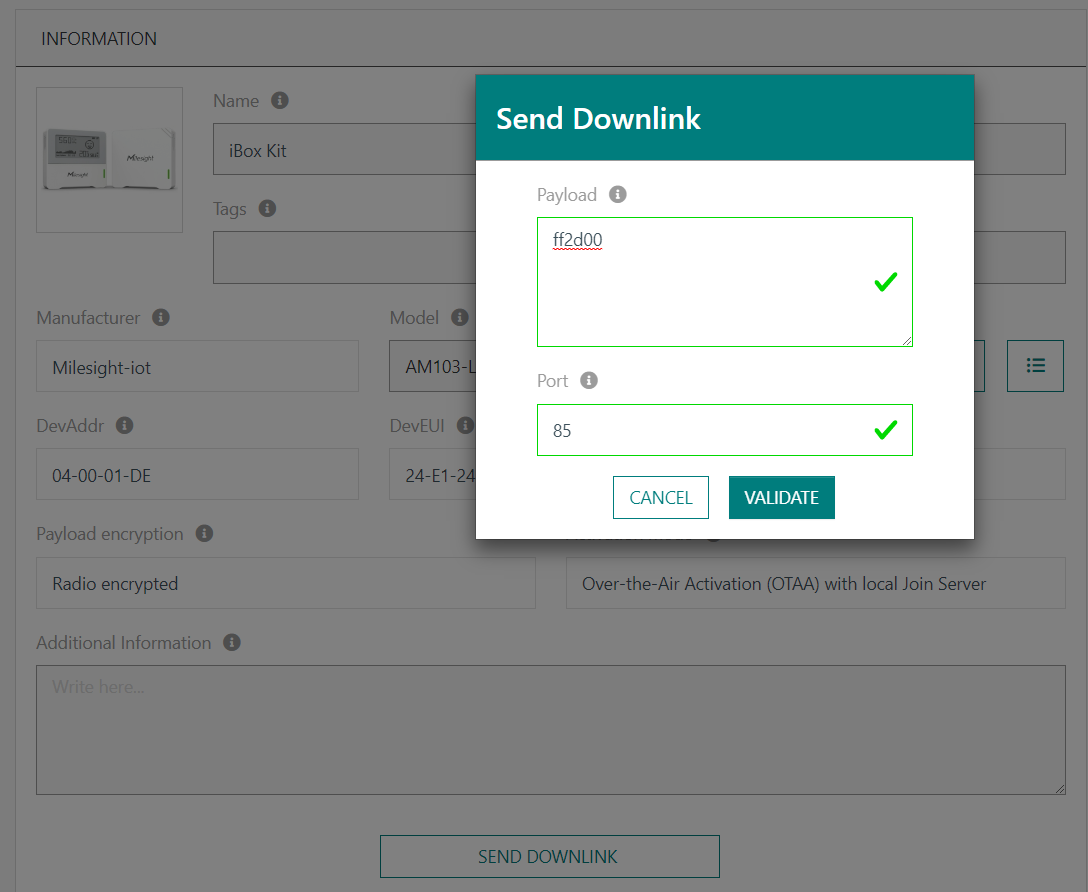Click the Manufacturer info icon

(x=161, y=317)
